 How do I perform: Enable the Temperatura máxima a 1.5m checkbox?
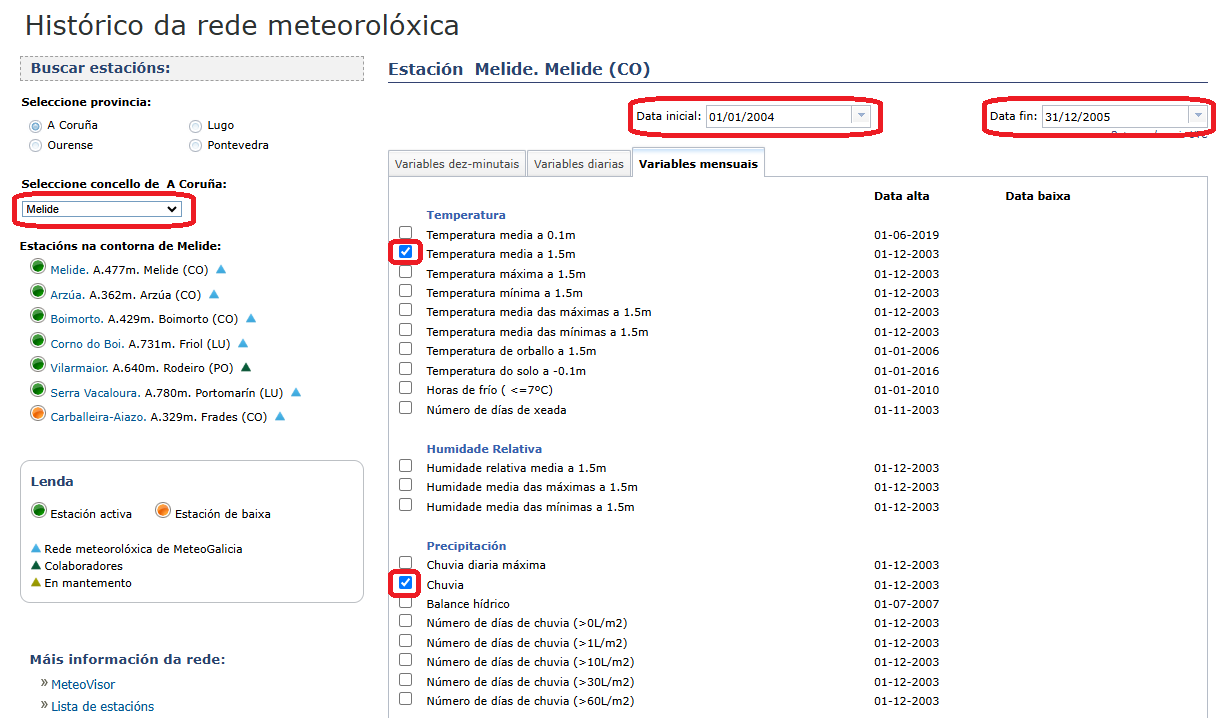tap(405, 272)
